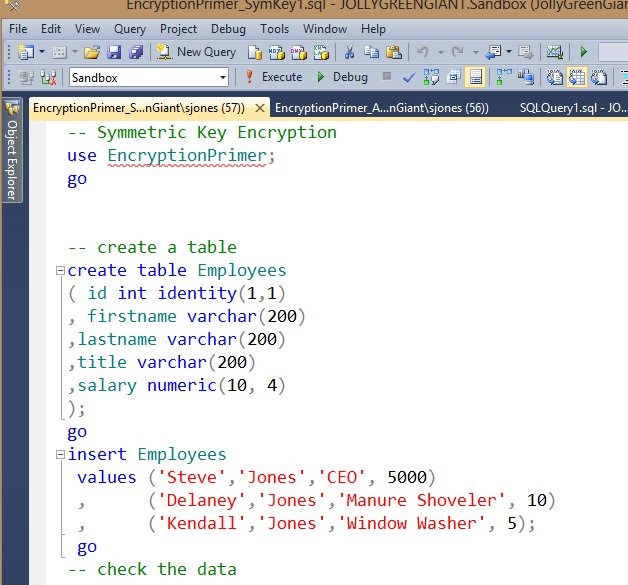This screenshot has height=585, width=628.
Task: Click the Paste clipboard icon
Action: (394, 52)
